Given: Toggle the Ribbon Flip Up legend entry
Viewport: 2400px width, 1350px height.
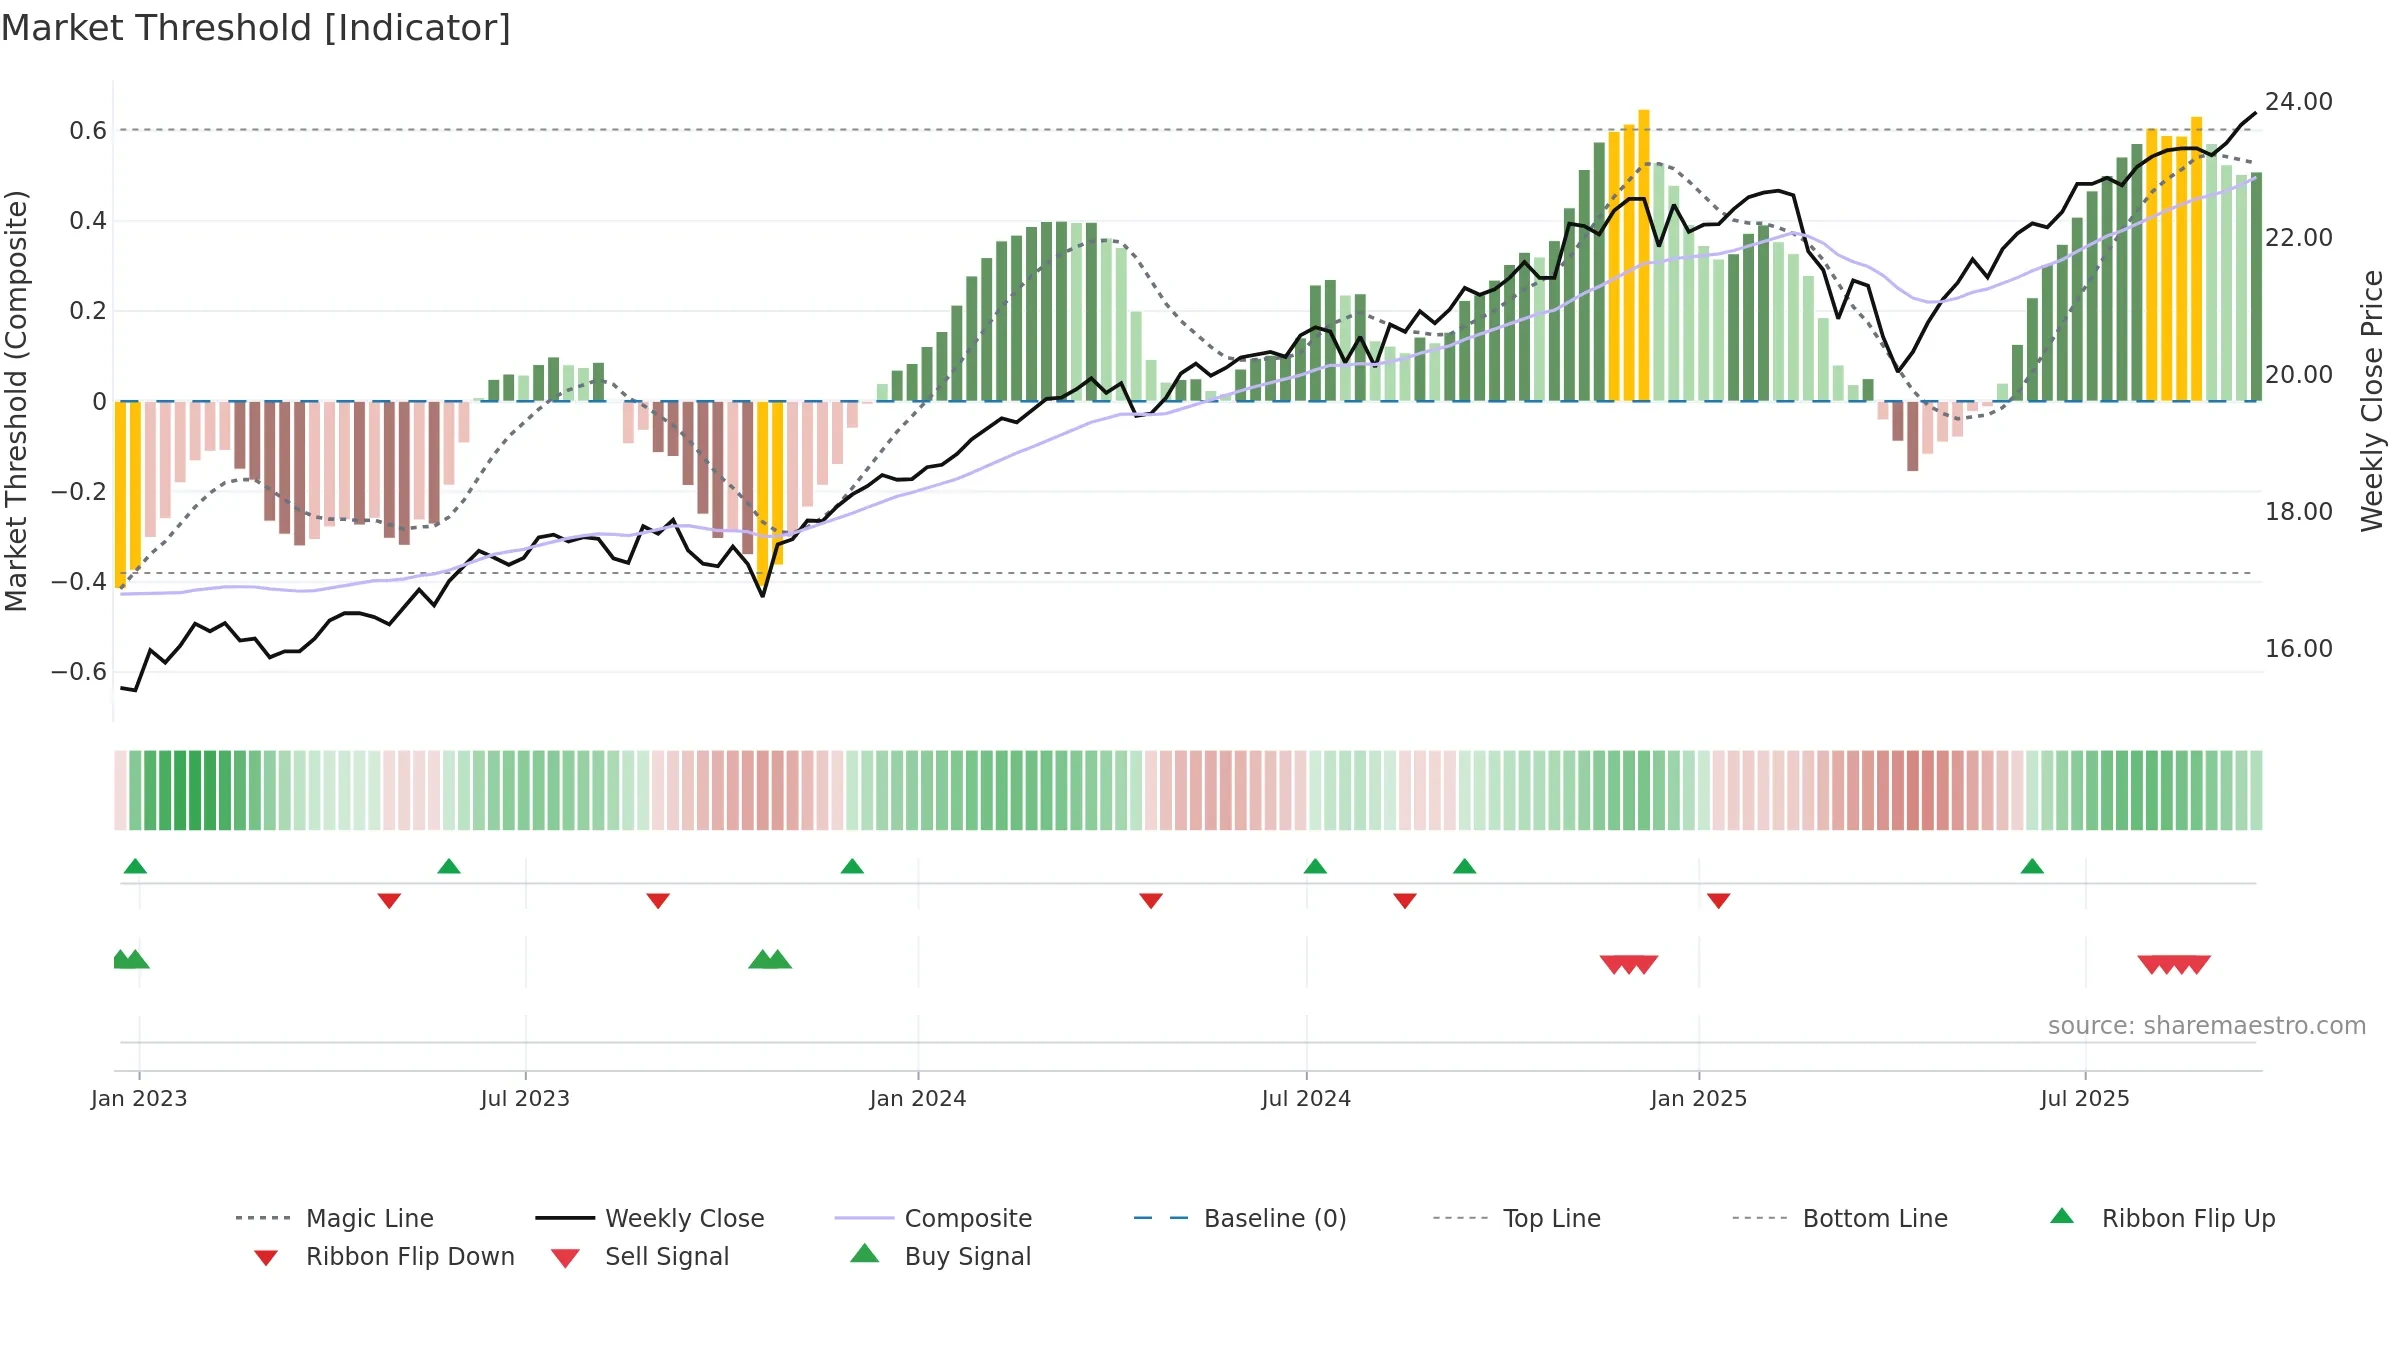Looking at the screenshot, I should pos(2162,1218).
